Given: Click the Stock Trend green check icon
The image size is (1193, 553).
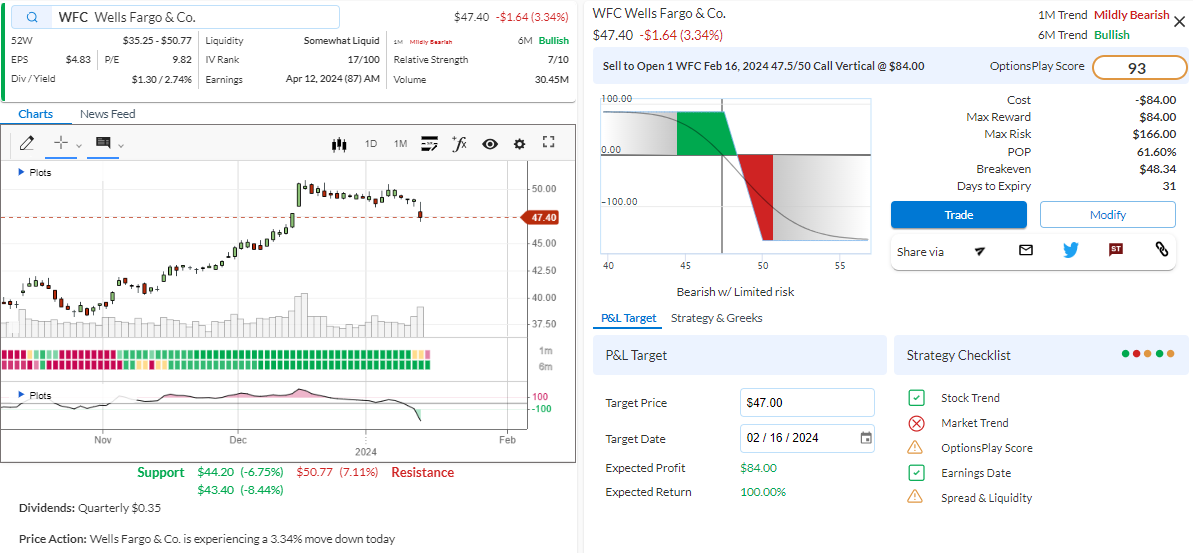Looking at the screenshot, I should pyautogui.click(x=916, y=398).
